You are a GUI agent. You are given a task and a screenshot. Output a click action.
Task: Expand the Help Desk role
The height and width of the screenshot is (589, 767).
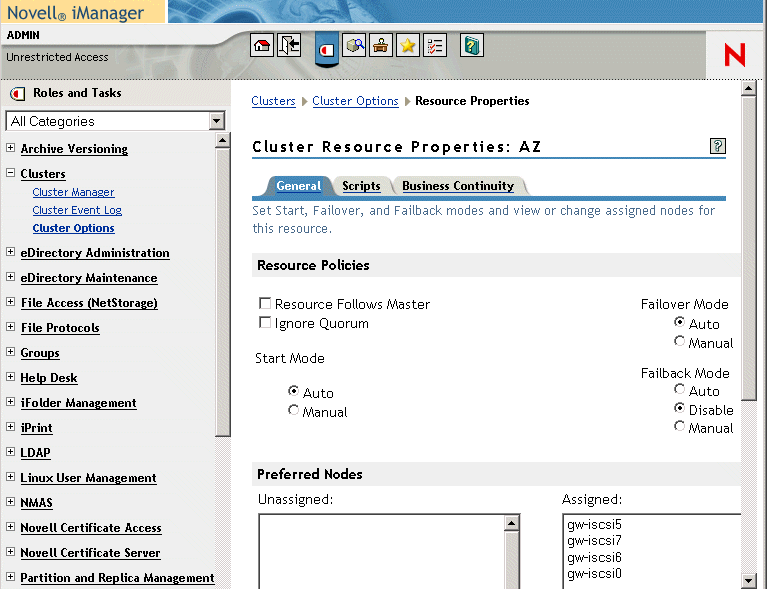tap(10, 376)
